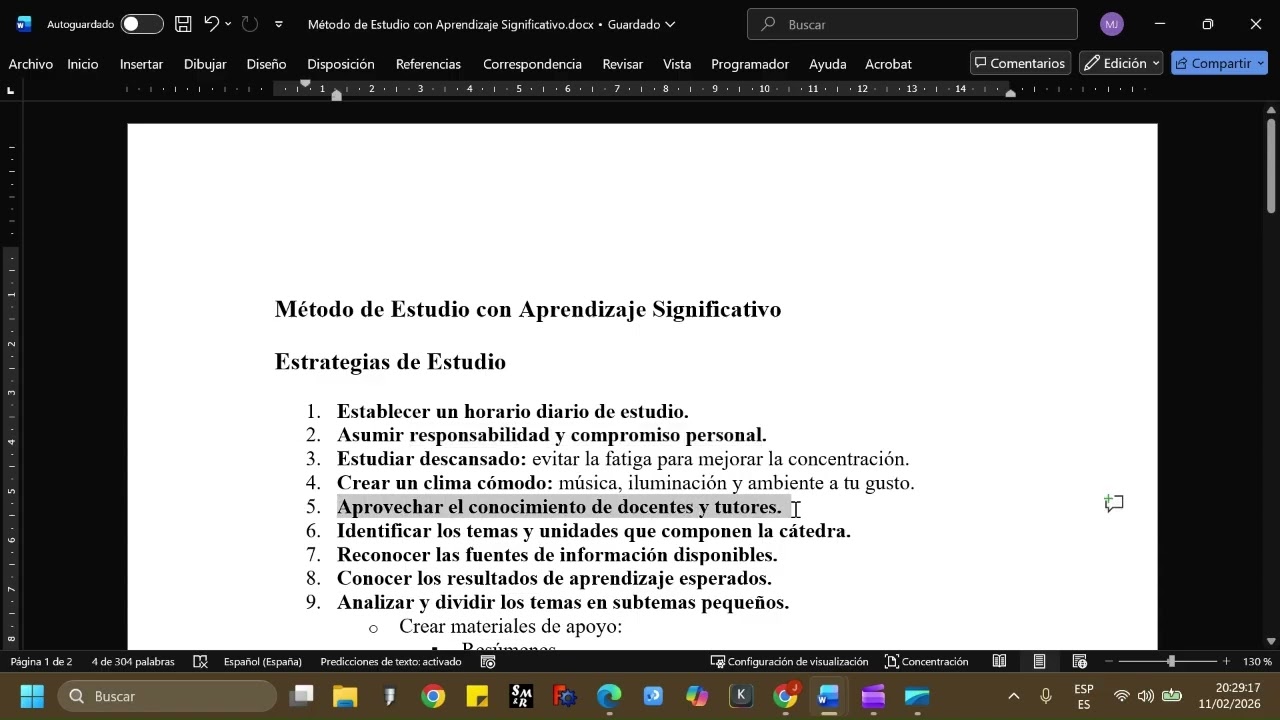Undo the last action
Image resolution: width=1280 pixels, height=720 pixels.
click(x=211, y=24)
